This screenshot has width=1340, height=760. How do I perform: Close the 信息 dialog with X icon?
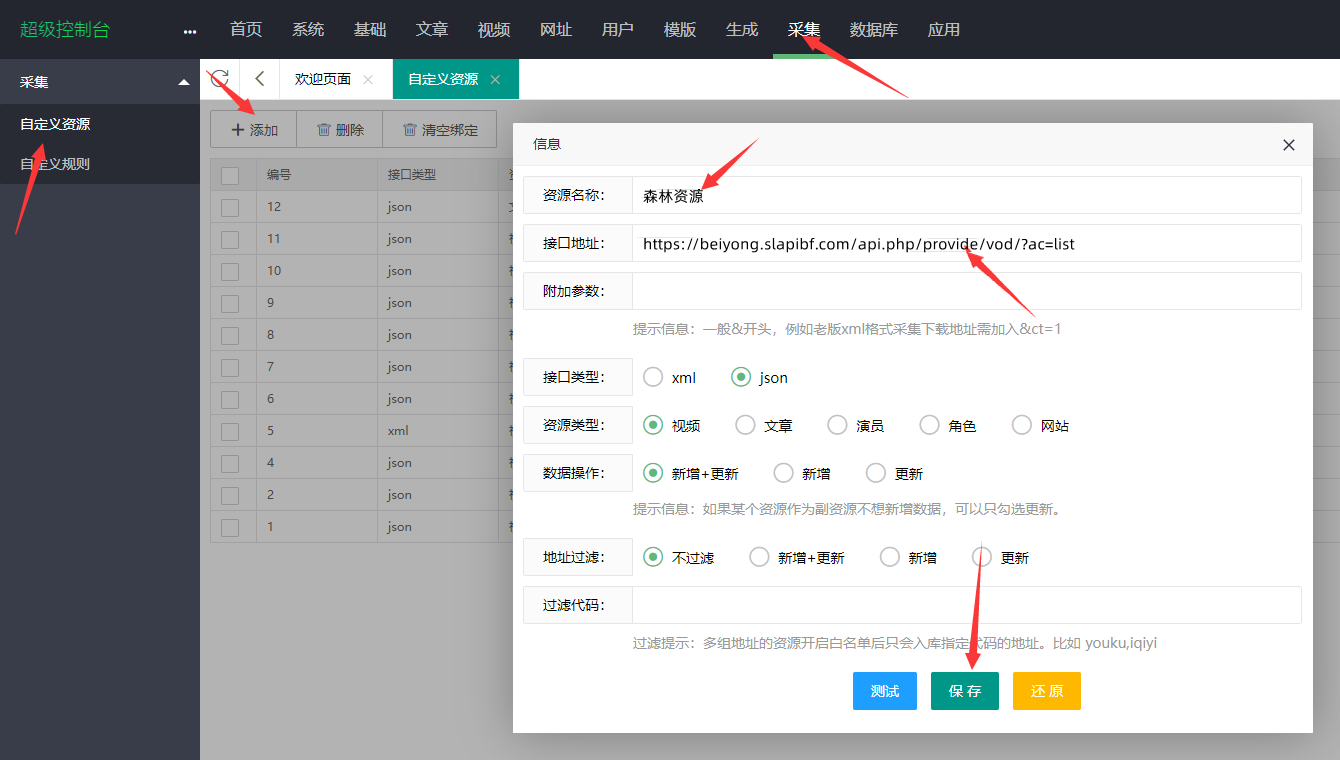(x=1289, y=145)
